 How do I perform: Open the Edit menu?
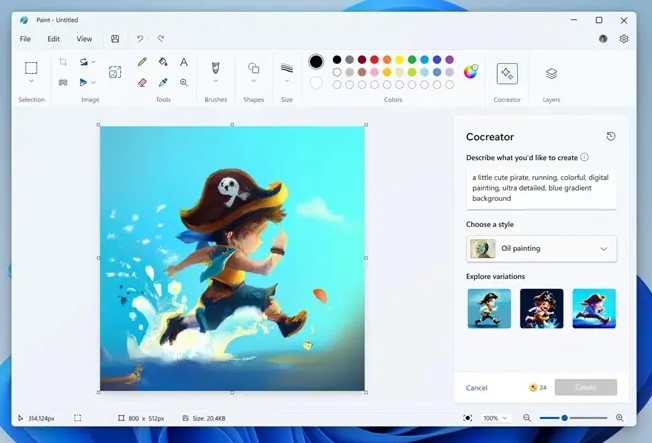point(53,39)
